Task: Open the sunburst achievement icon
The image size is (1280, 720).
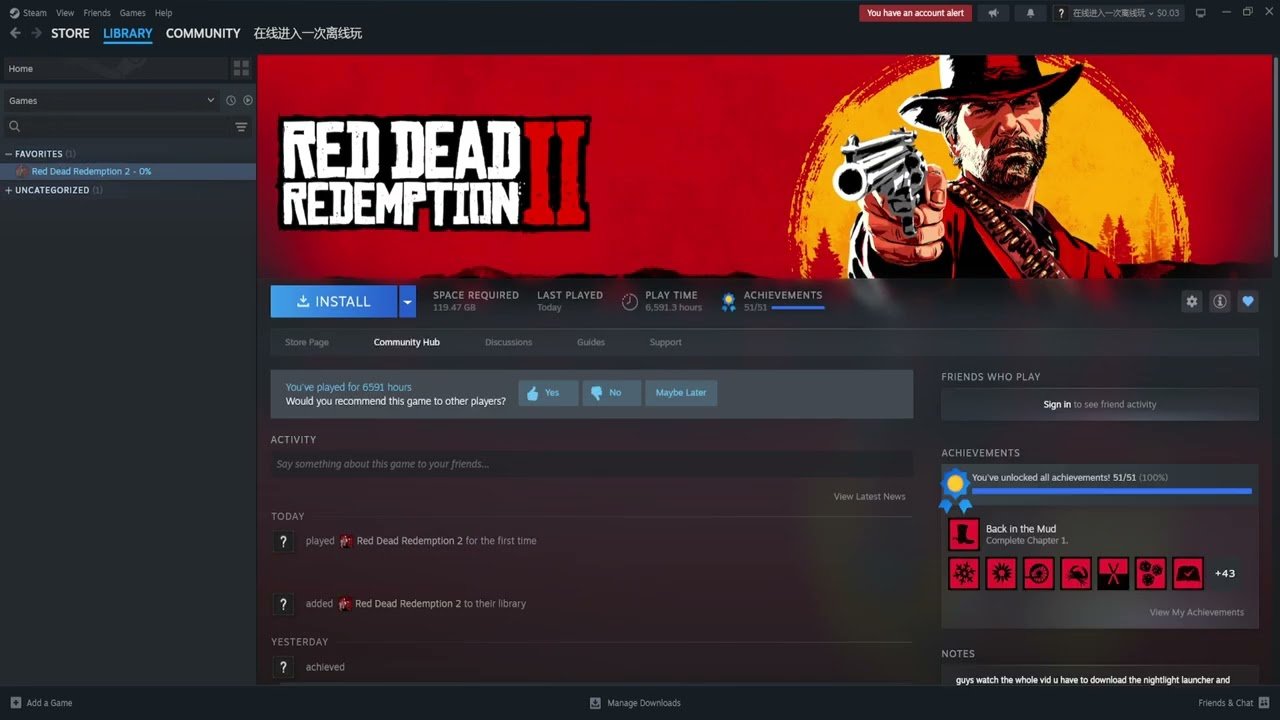Action: coord(1001,573)
